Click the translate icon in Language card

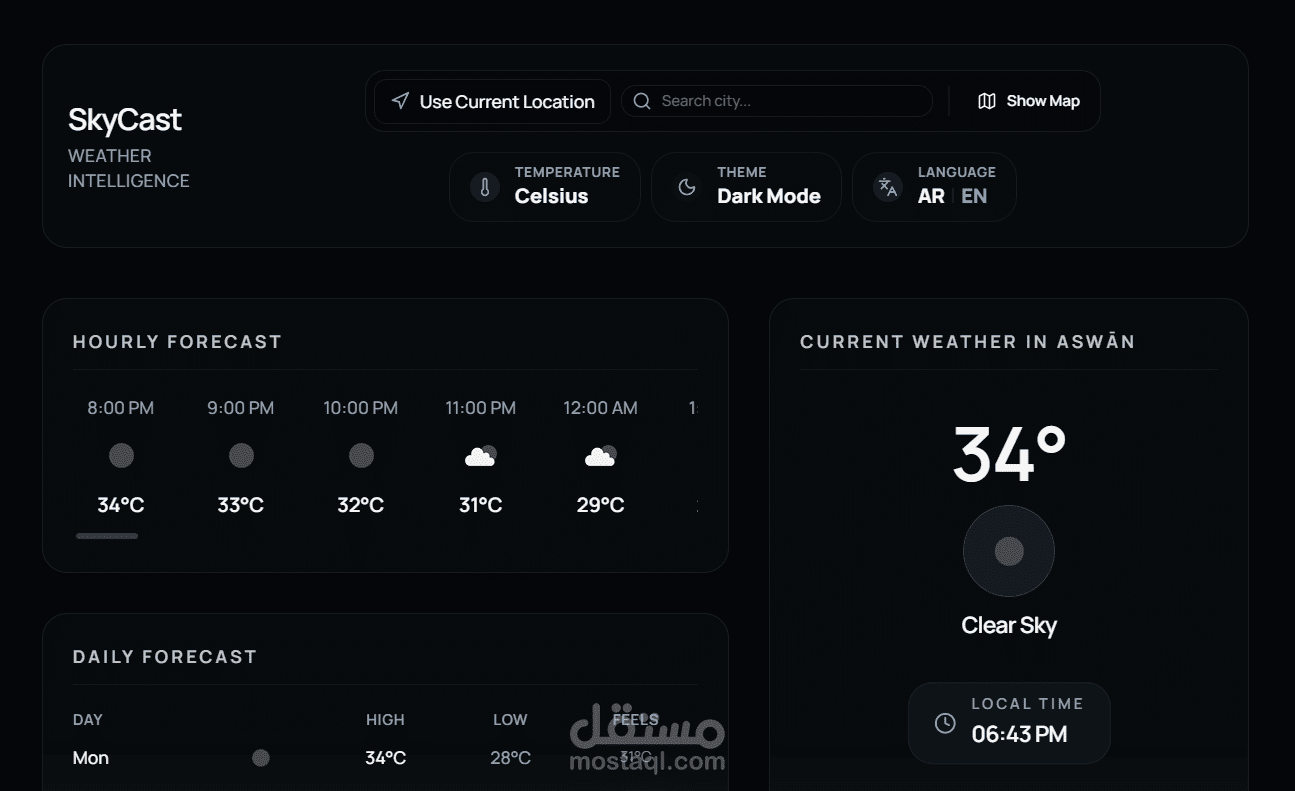coord(888,187)
